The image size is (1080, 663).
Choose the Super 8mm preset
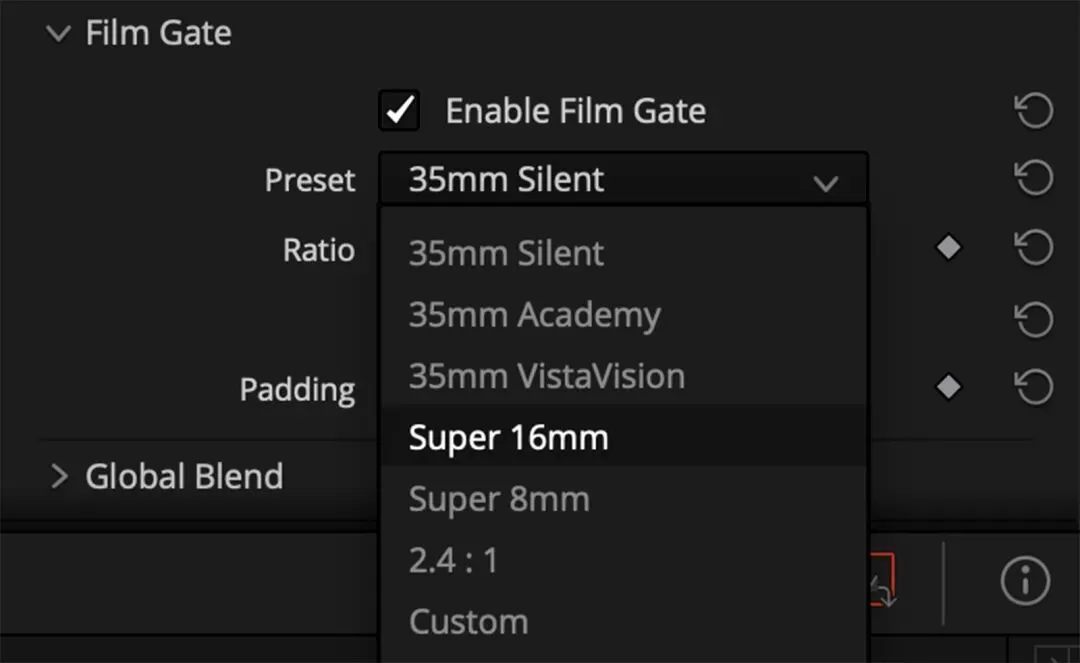(498, 499)
